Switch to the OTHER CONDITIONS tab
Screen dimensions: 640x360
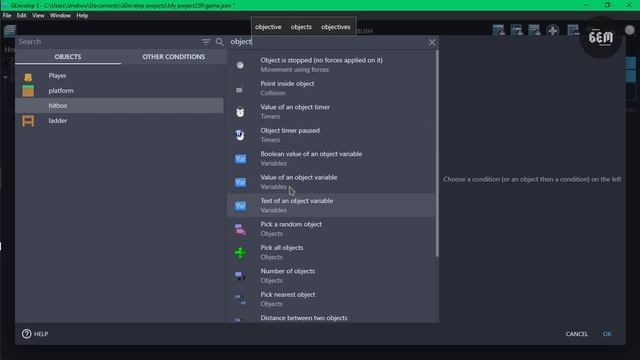[174, 57]
